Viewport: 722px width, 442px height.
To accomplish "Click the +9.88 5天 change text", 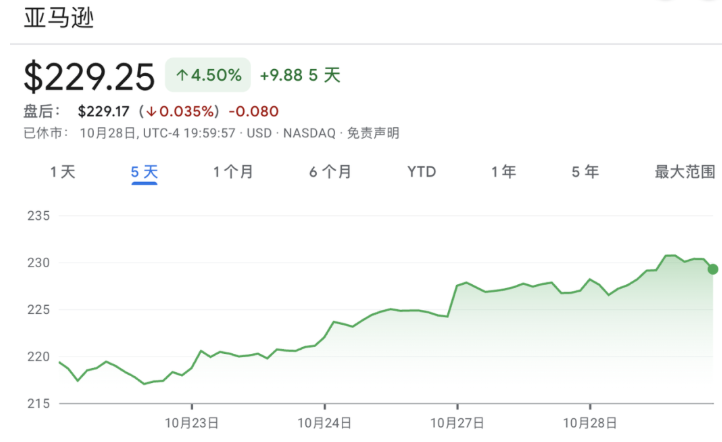I will (300, 75).
